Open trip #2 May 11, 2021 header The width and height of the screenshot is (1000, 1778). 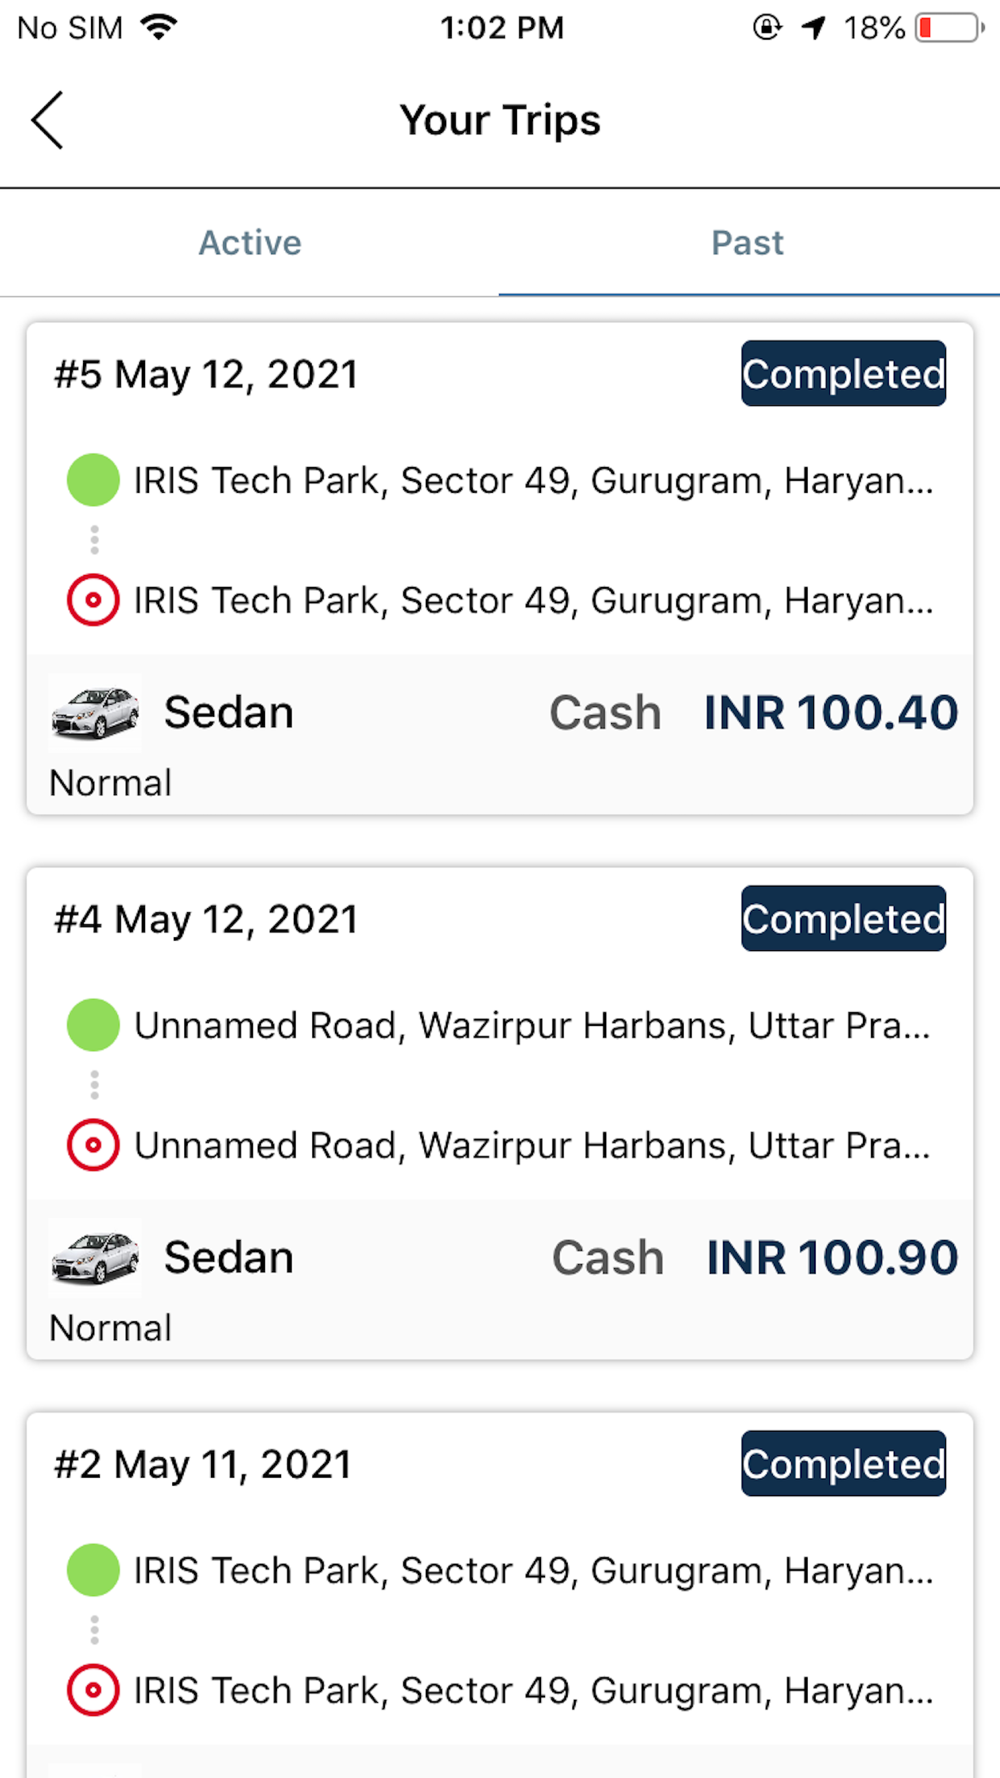click(203, 1465)
